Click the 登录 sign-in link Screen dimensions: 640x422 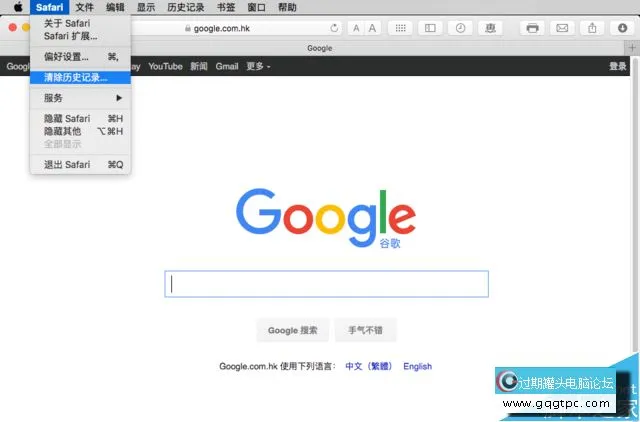pos(618,66)
